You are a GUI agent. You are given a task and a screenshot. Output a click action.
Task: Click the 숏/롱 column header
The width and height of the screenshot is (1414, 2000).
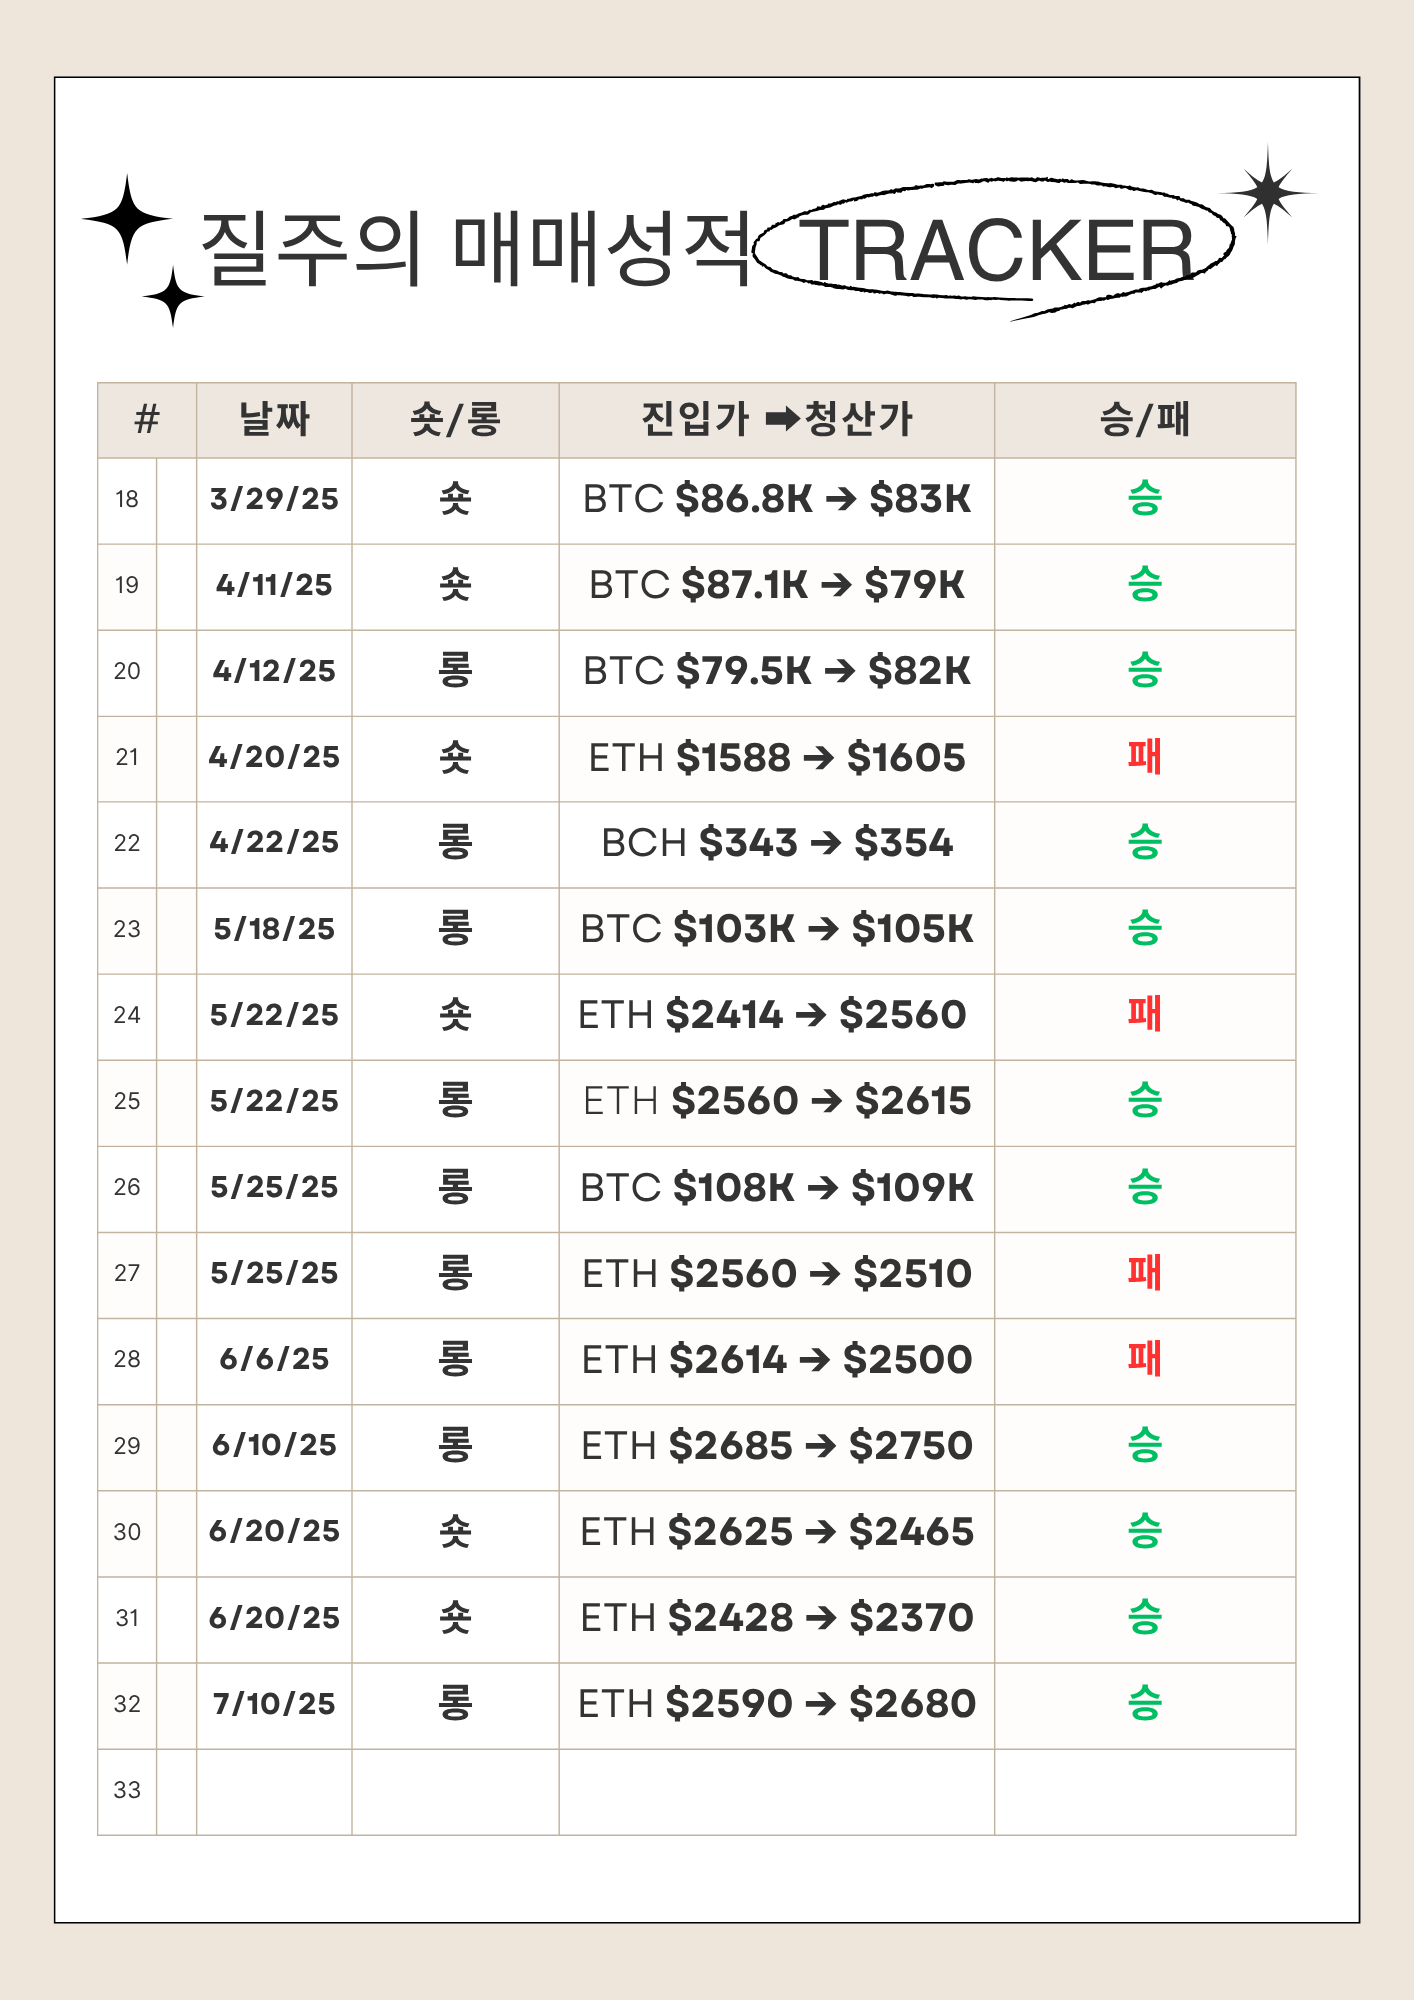pos(455,420)
